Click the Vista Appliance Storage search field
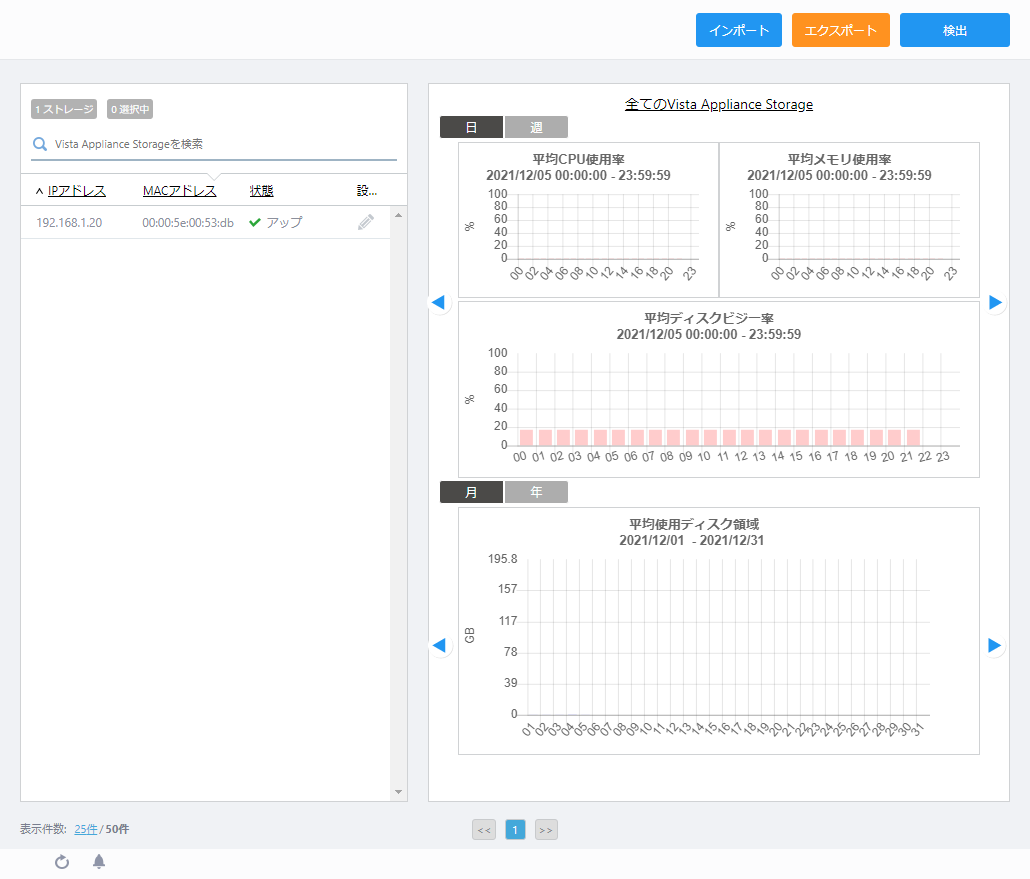 point(220,144)
